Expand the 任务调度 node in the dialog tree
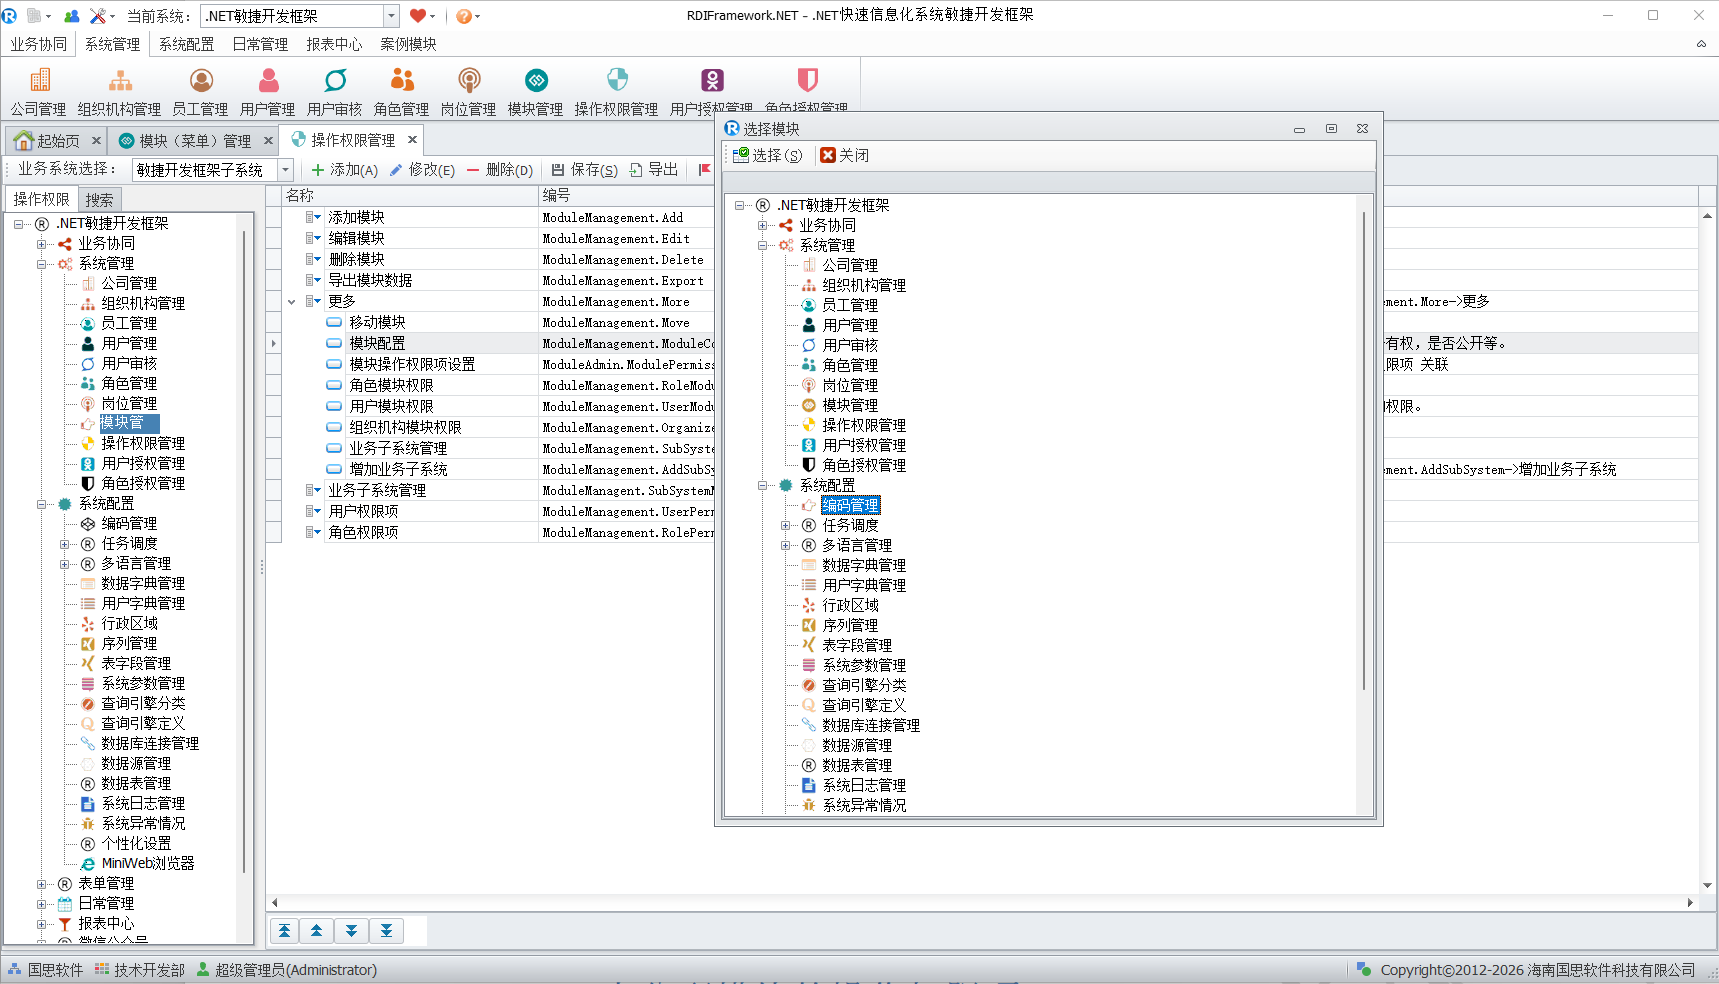This screenshot has height=984, width=1719. (786, 525)
